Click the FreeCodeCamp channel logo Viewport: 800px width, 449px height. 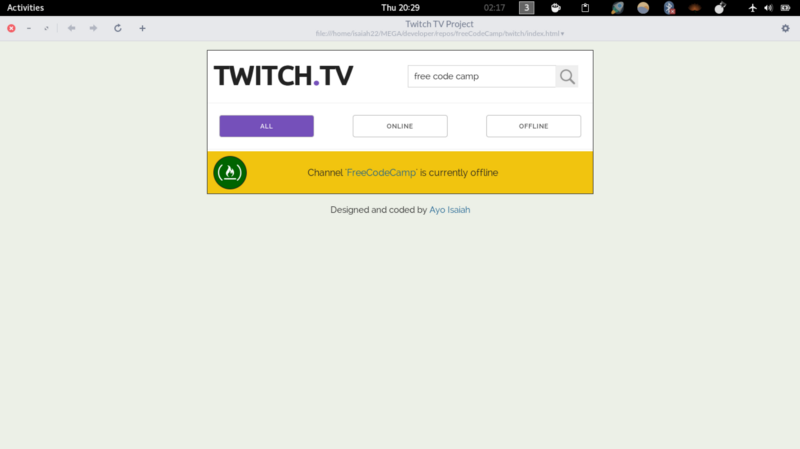(x=230, y=173)
